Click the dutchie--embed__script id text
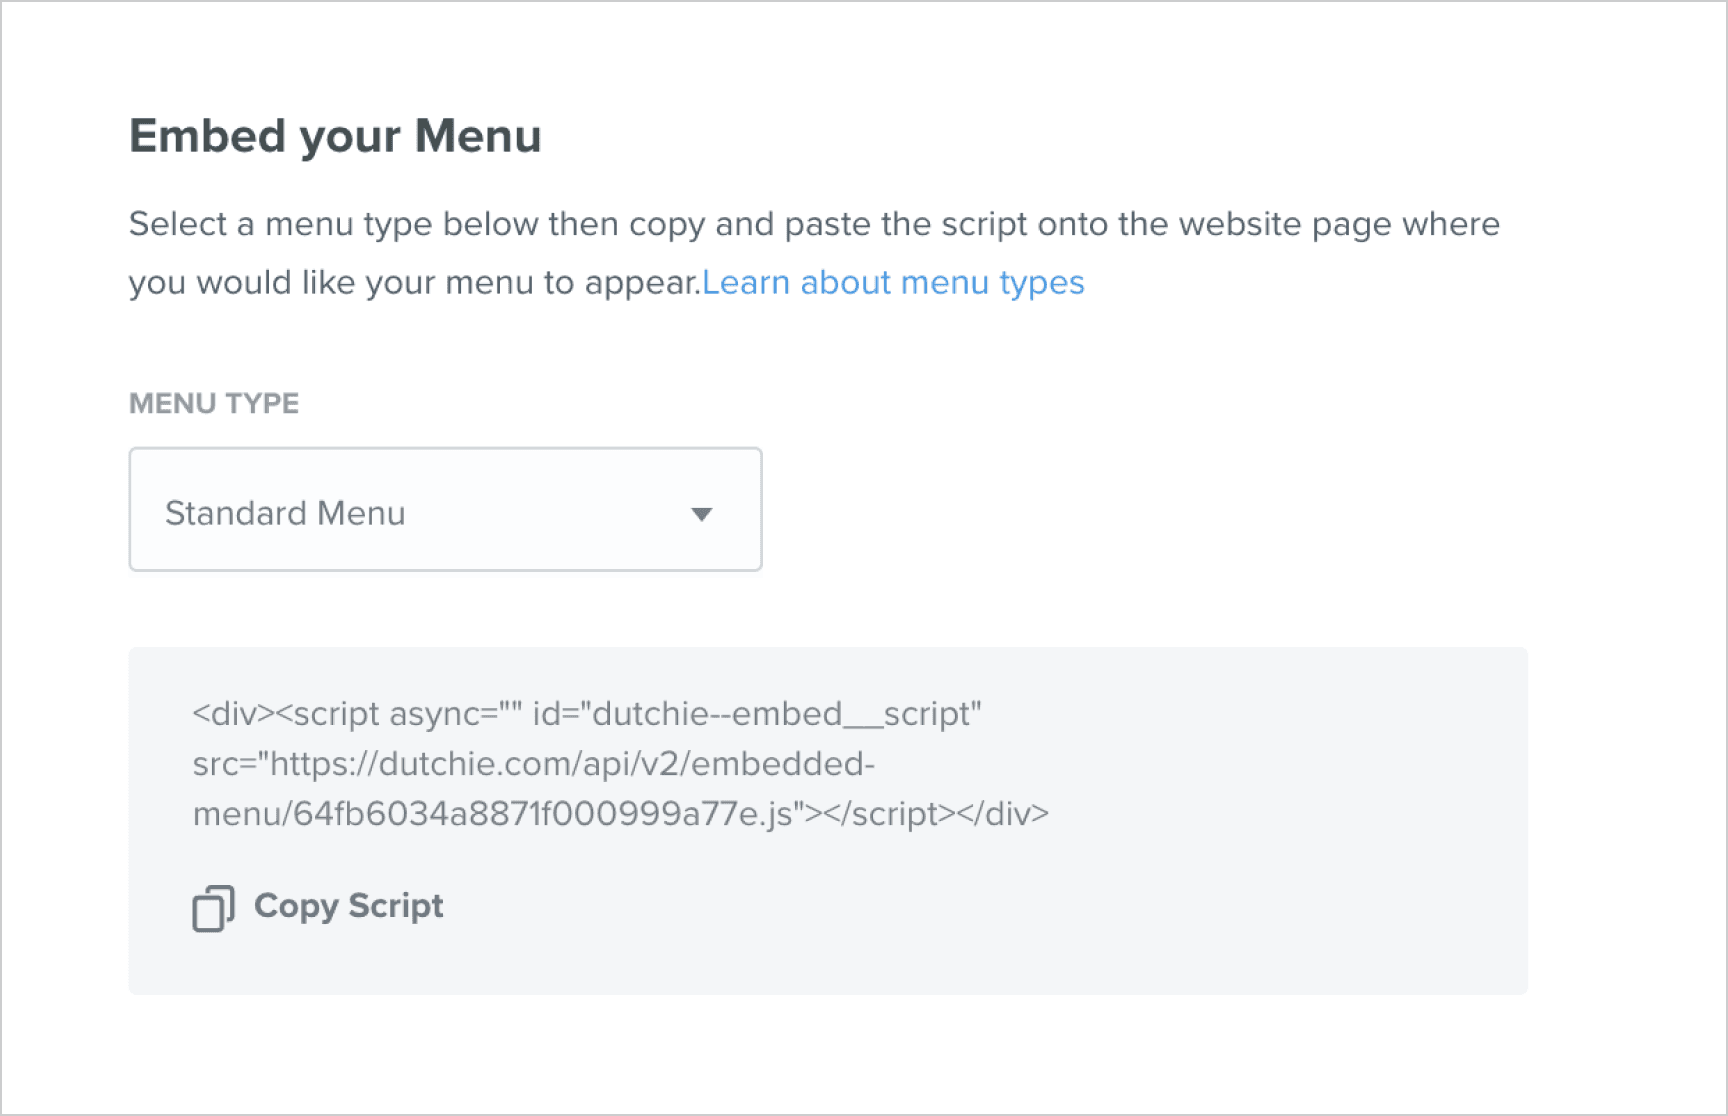The height and width of the screenshot is (1116, 1728). pos(757,714)
